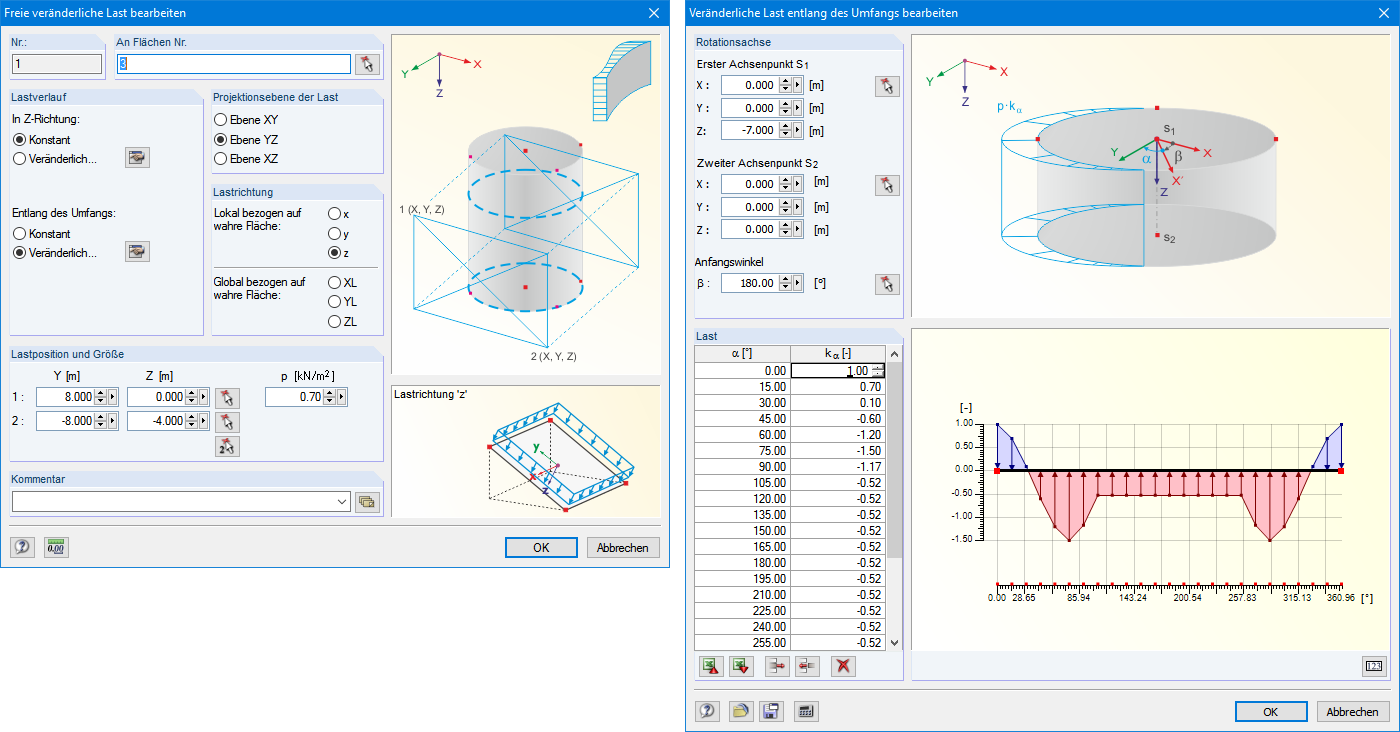The width and height of the screenshot is (1400, 732).
Task: Choose local load direction y
Action: [x=335, y=234]
